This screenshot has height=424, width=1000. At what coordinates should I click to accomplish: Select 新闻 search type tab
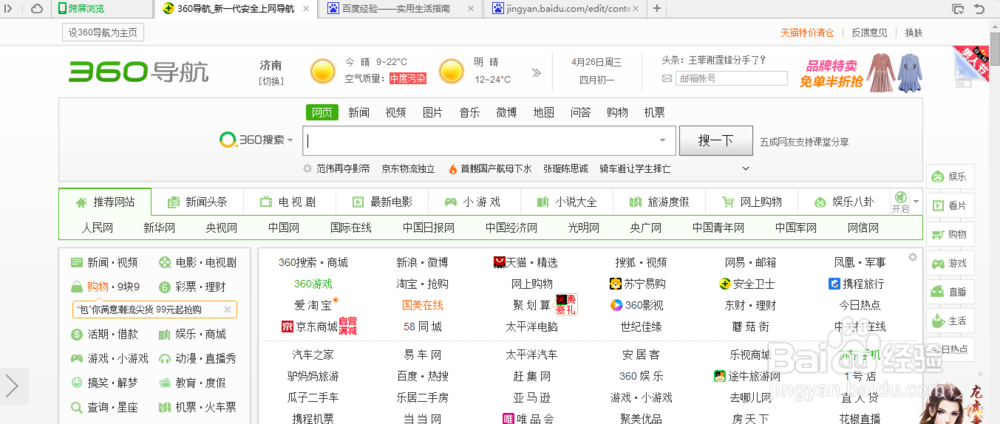coord(359,113)
